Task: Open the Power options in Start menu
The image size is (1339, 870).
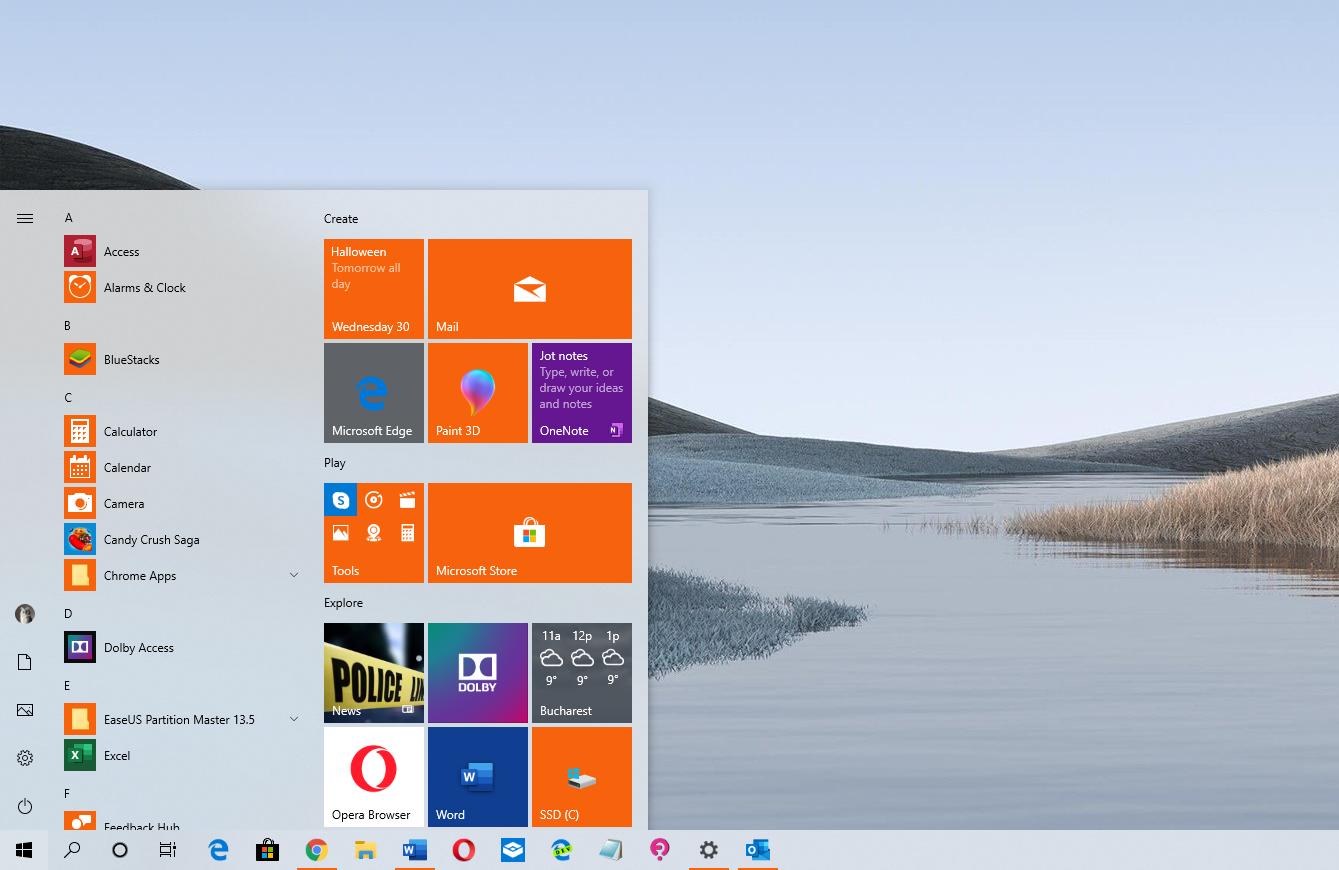Action: [x=25, y=806]
